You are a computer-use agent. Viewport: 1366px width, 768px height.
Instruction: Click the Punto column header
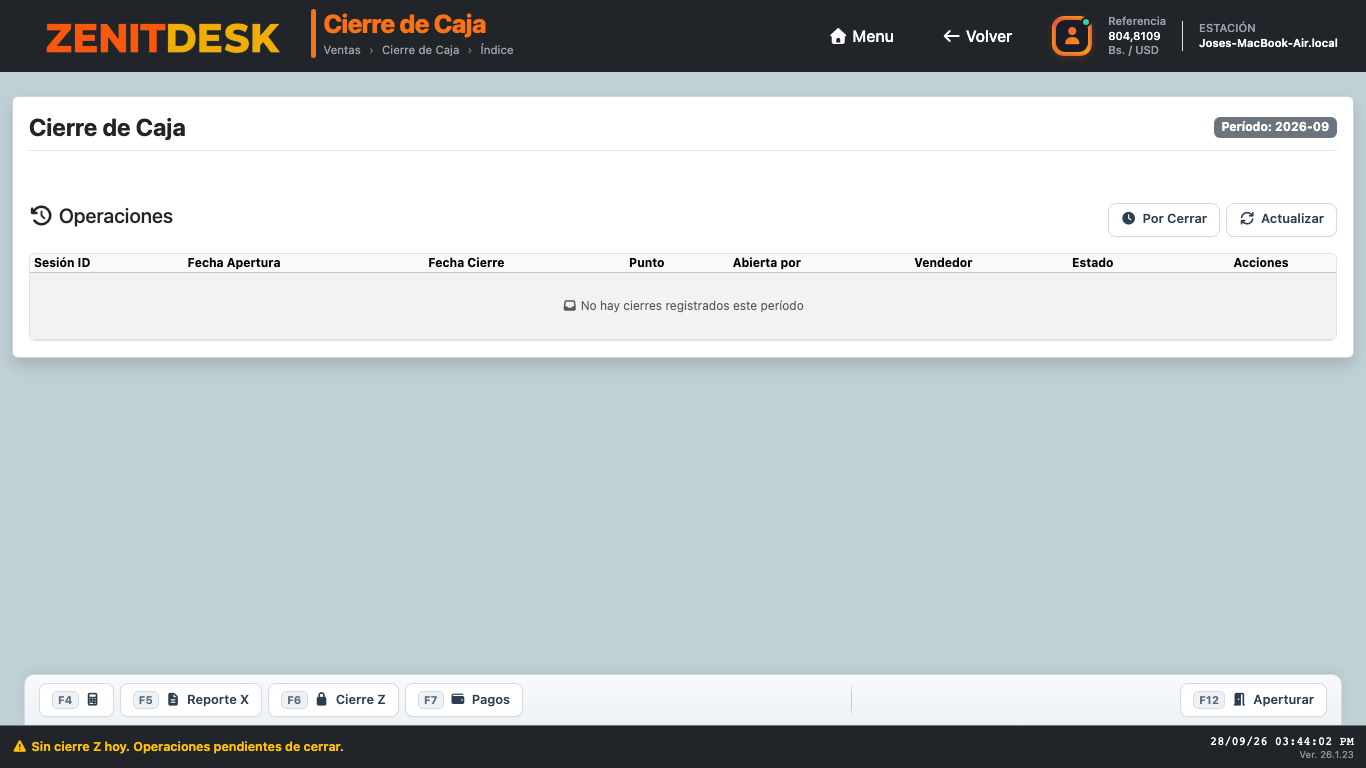coord(647,263)
